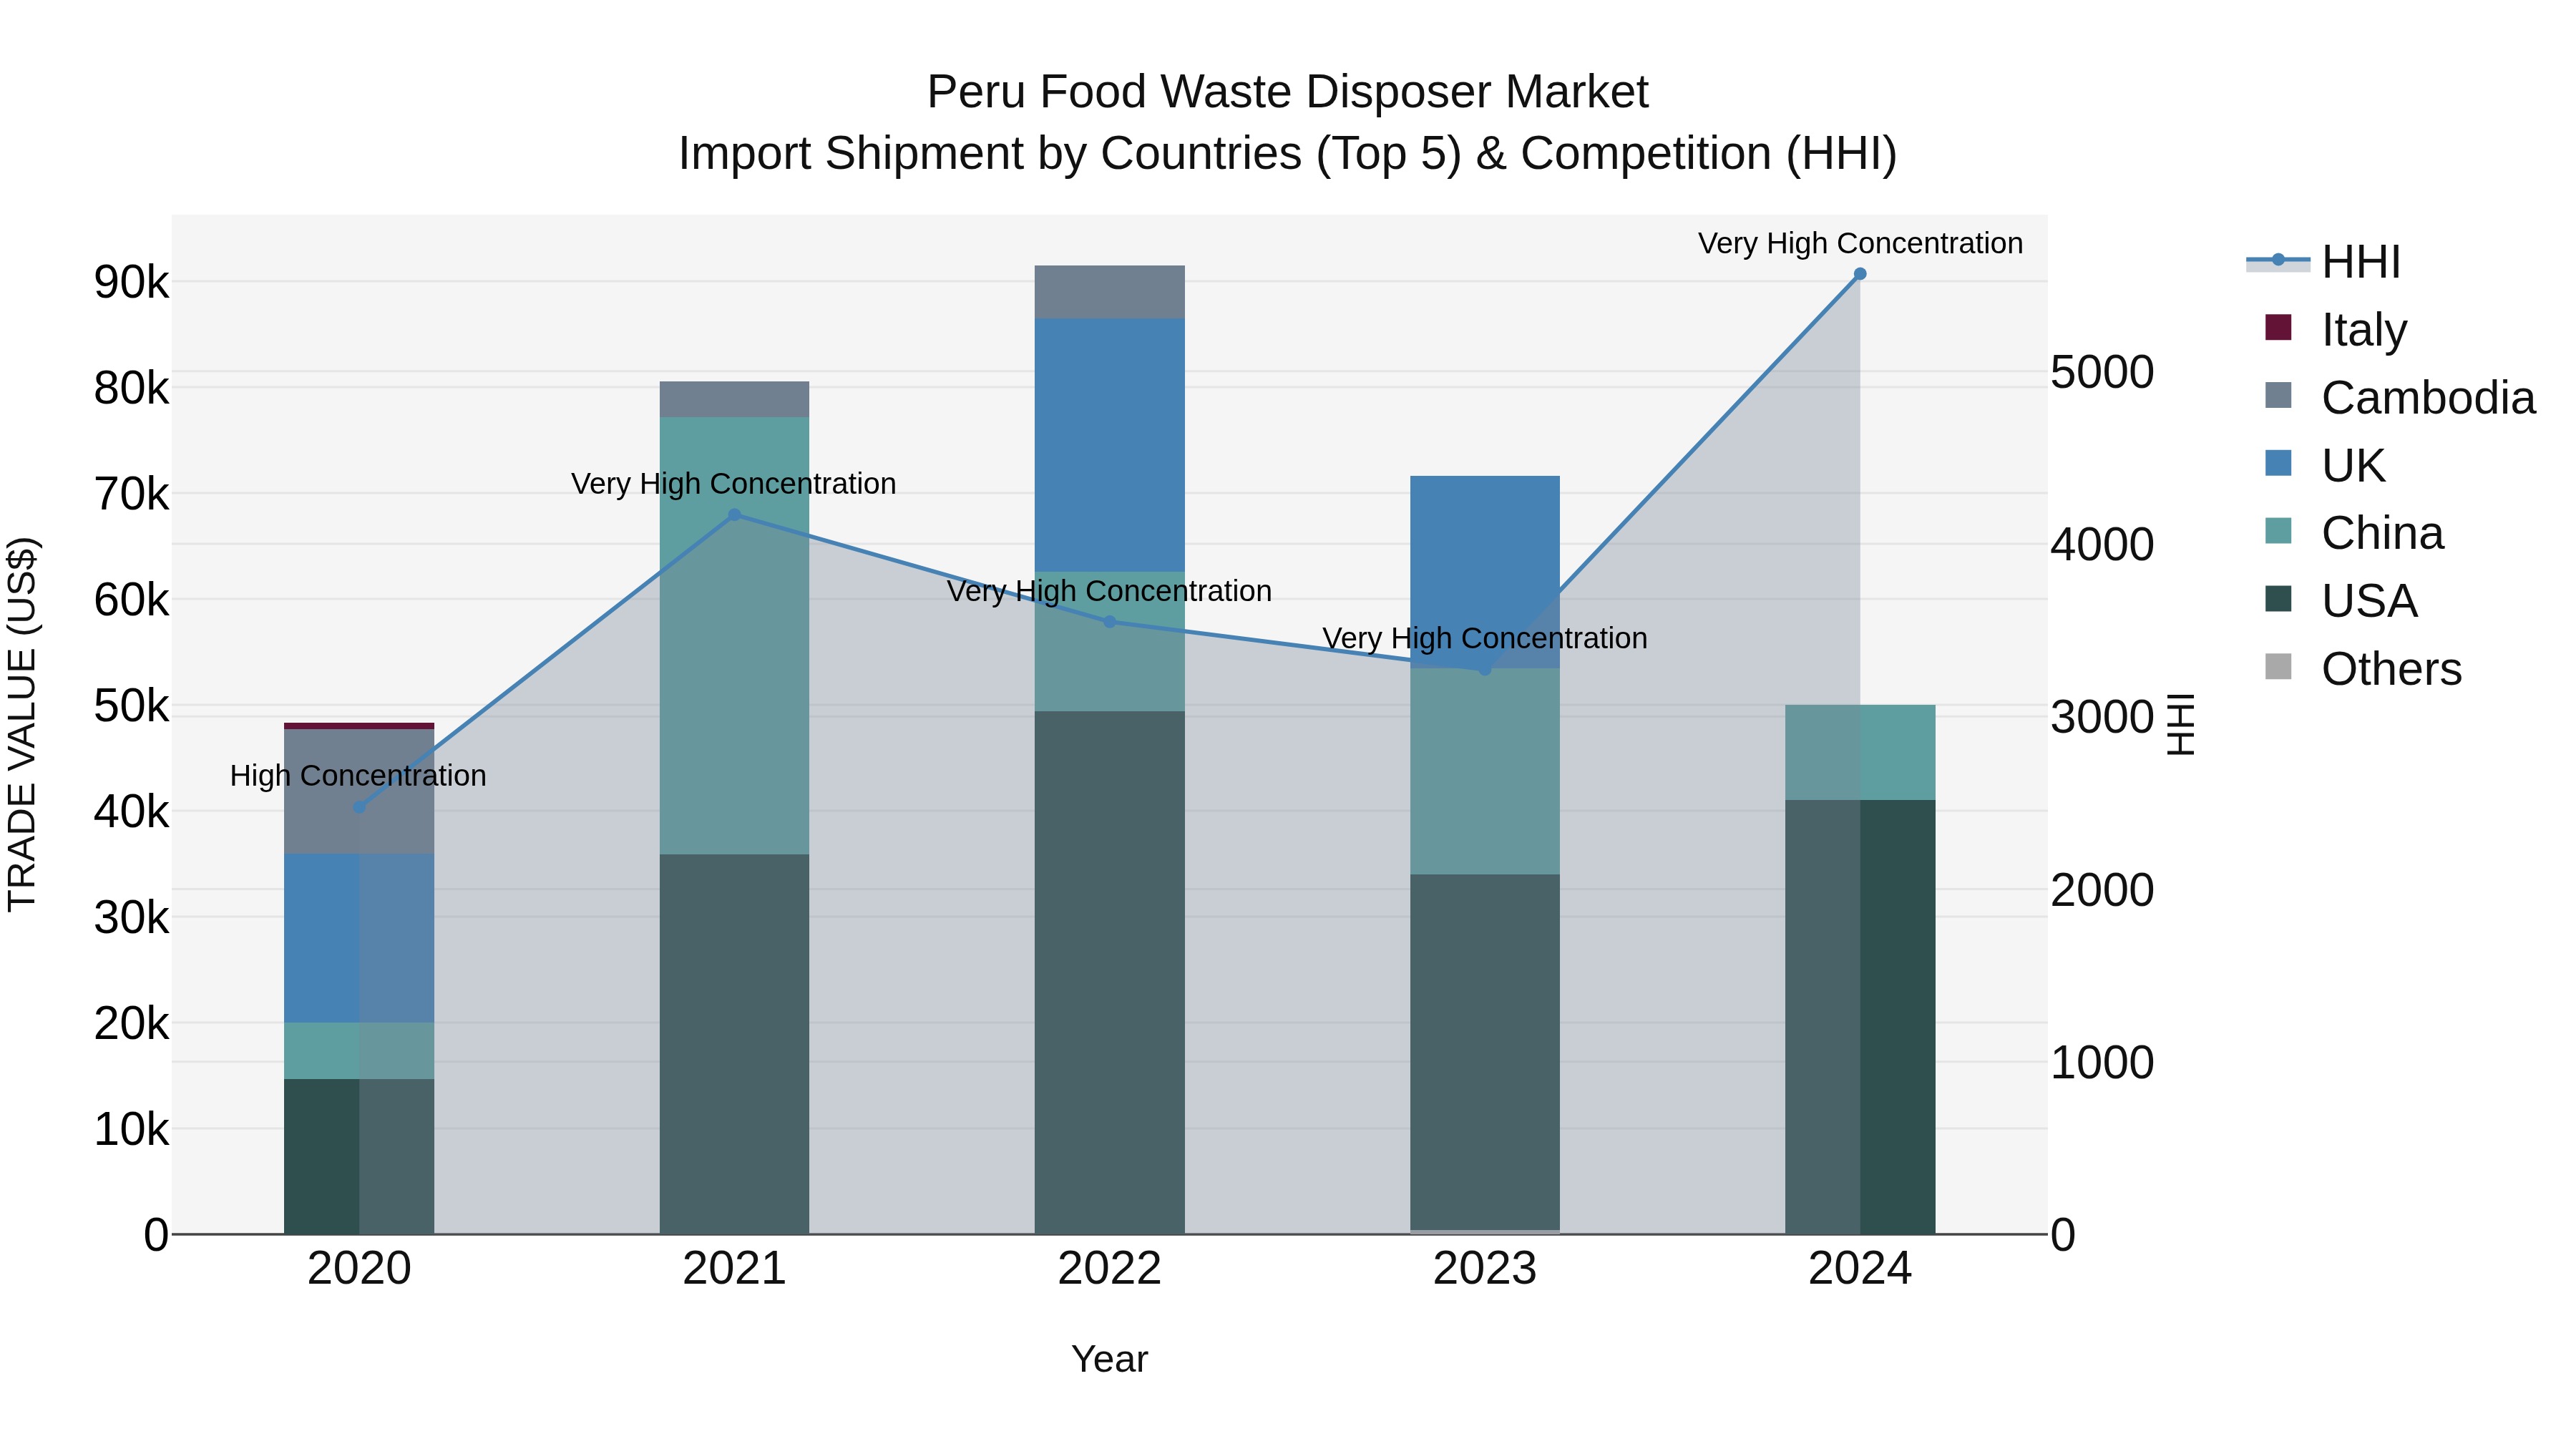Toggle the USA legend entry
Screen dimensions: 2576x1449
tap(2340, 601)
